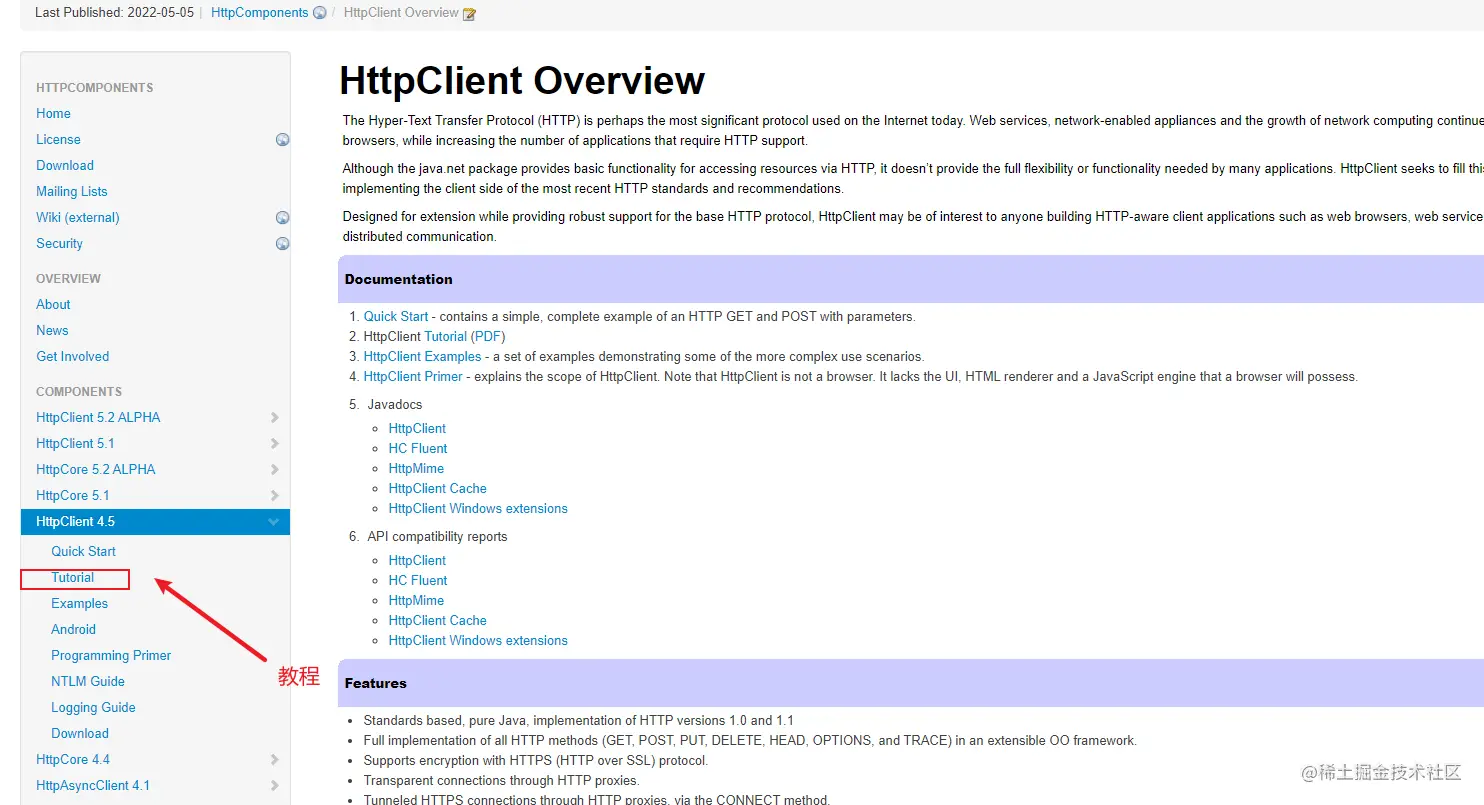Click the globe icon beside HttpComponents breadcrumb

click(320, 13)
